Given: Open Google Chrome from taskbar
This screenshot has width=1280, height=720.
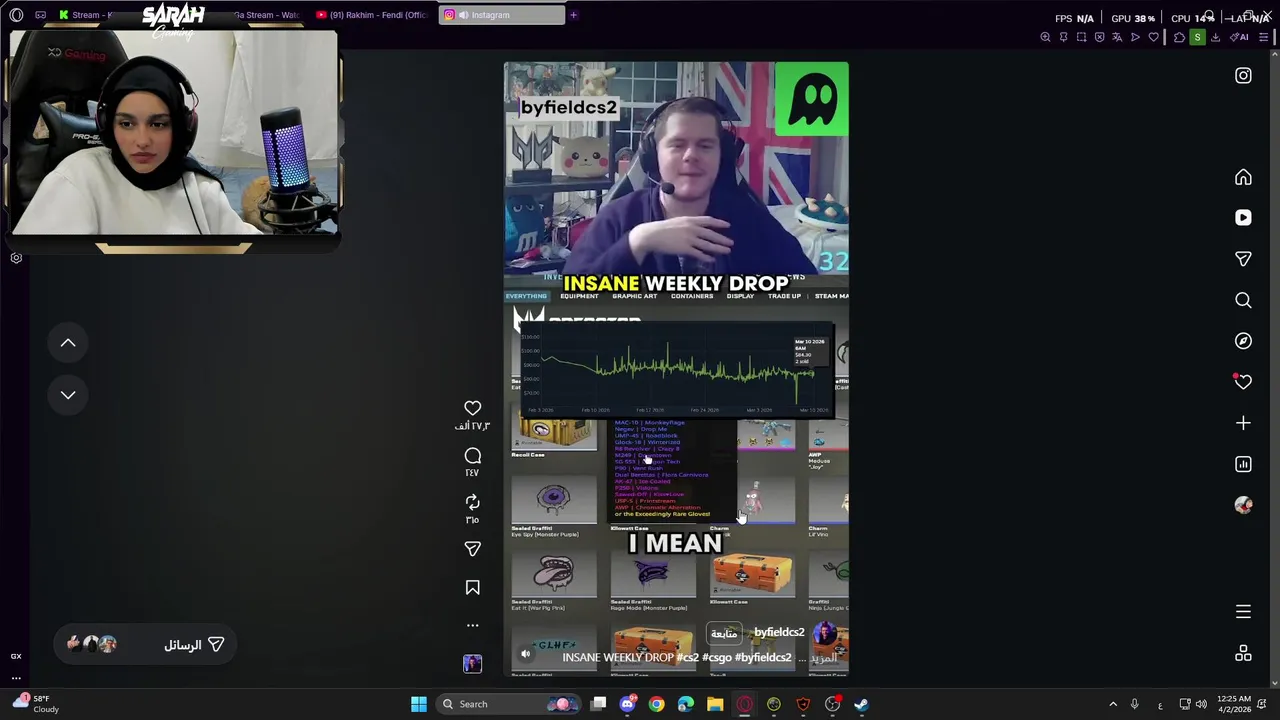Looking at the screenshot, I should [x=656, y=704].
